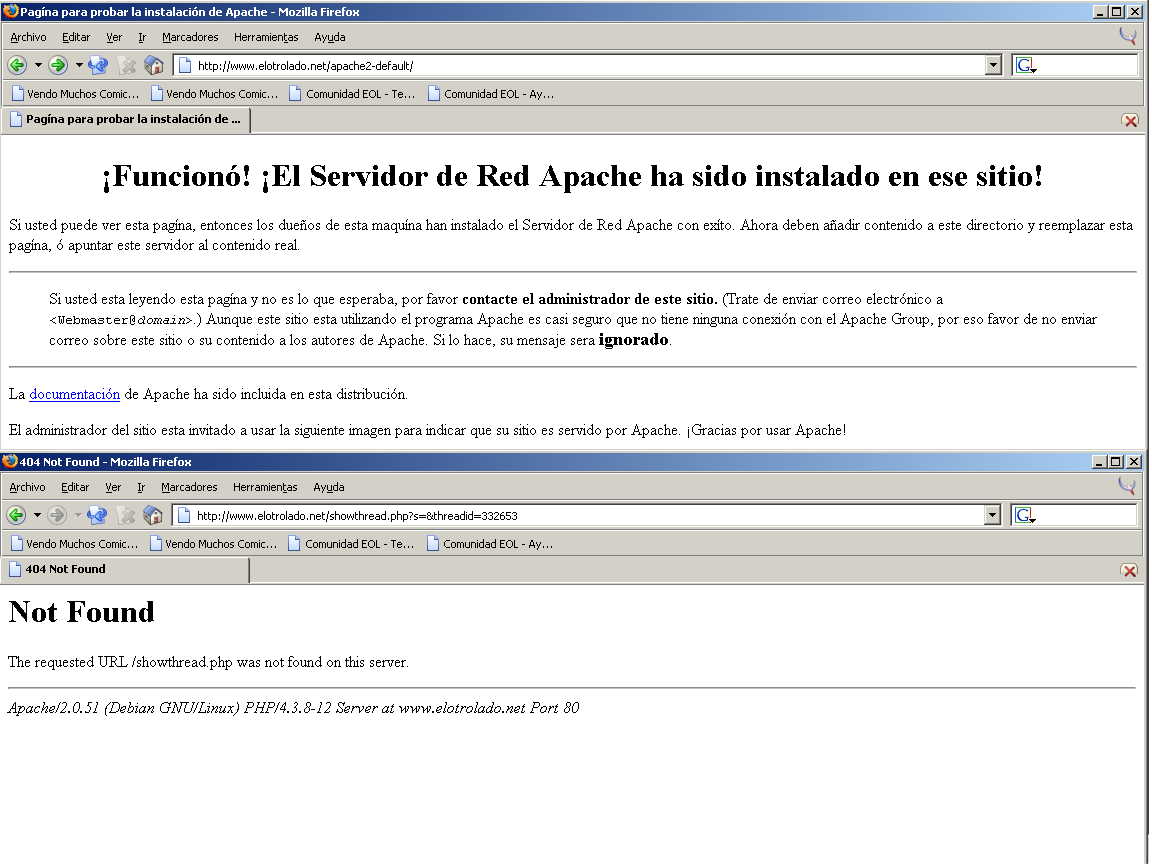Maximize the 404 Not Found Firefox window
The width and height of the screenshot is (1152, 864).
point(1115,461)
